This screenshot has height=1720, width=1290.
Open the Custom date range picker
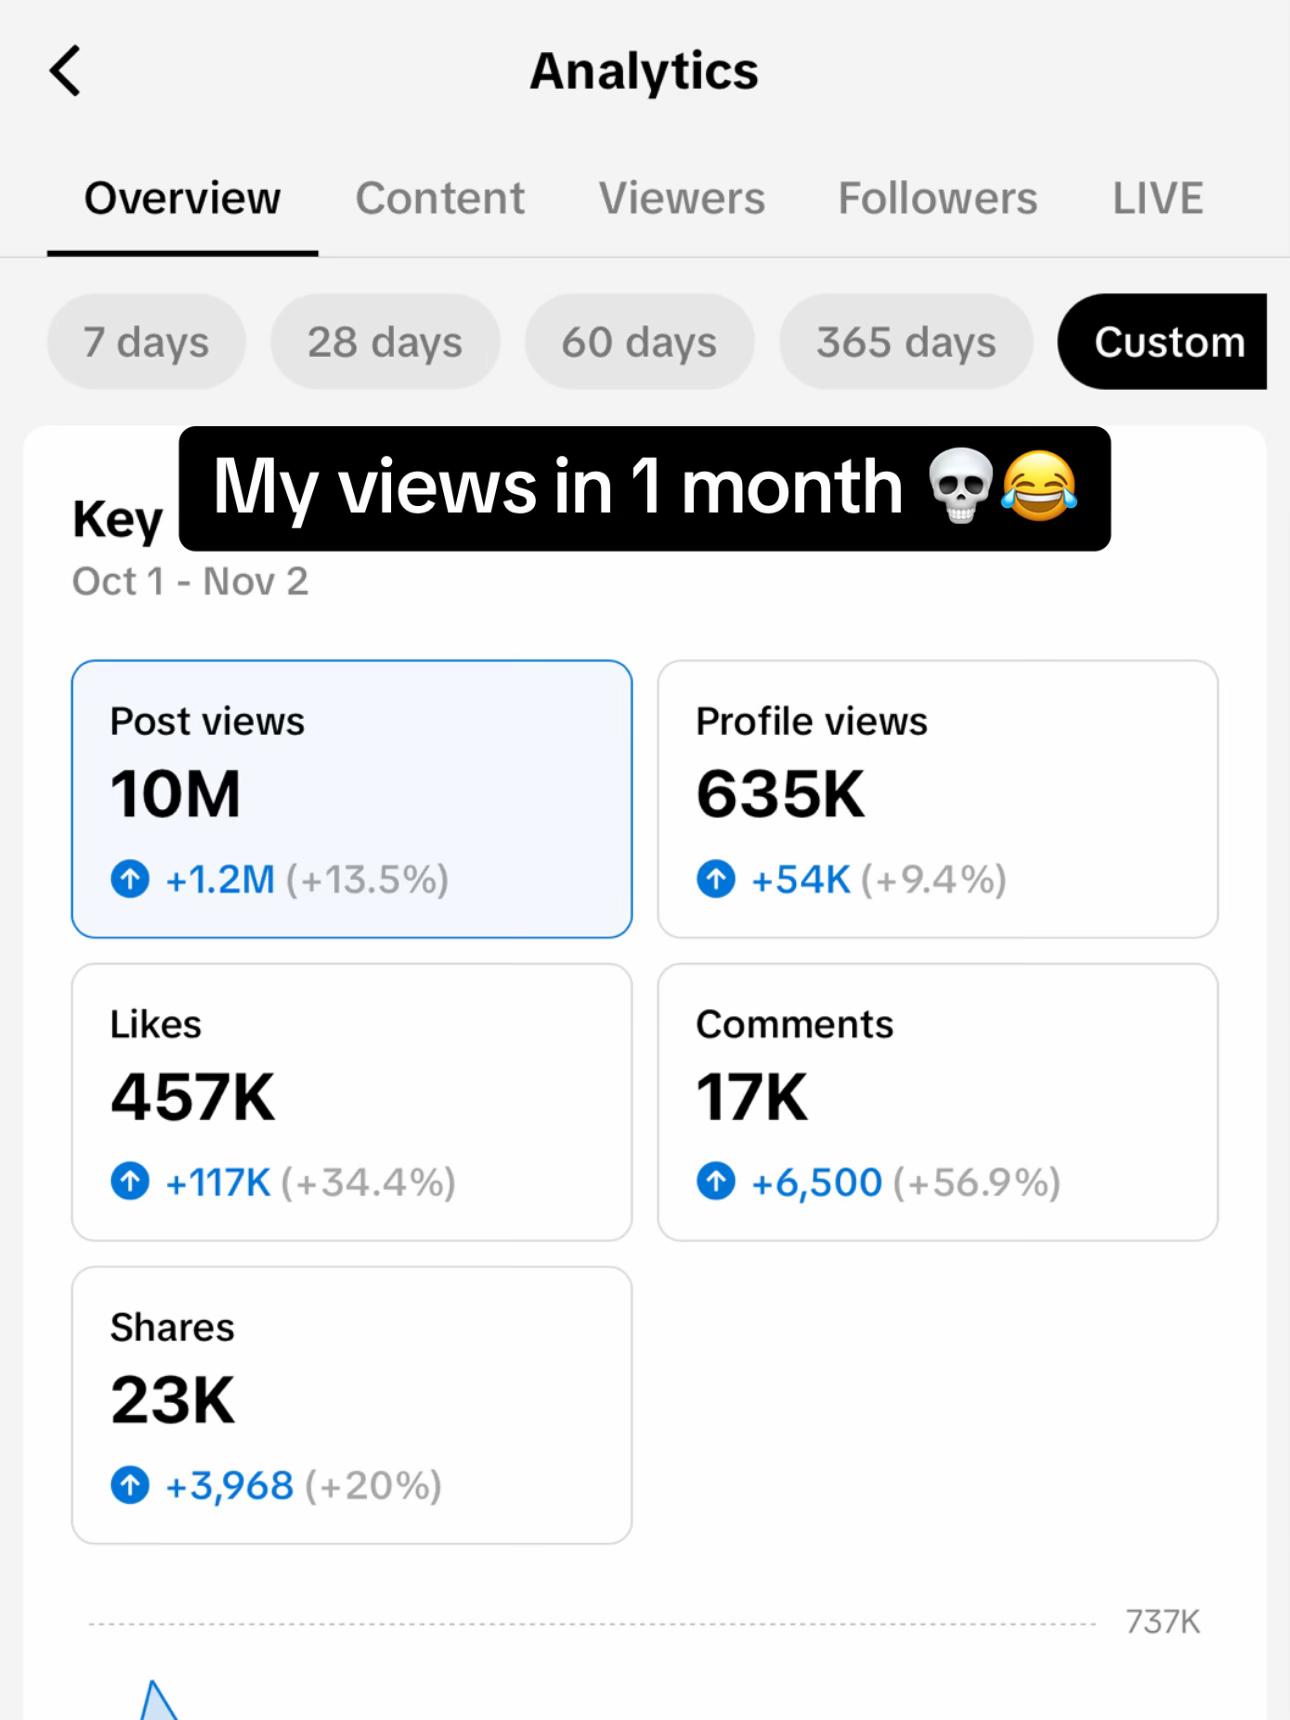[x=1162, y=341]
